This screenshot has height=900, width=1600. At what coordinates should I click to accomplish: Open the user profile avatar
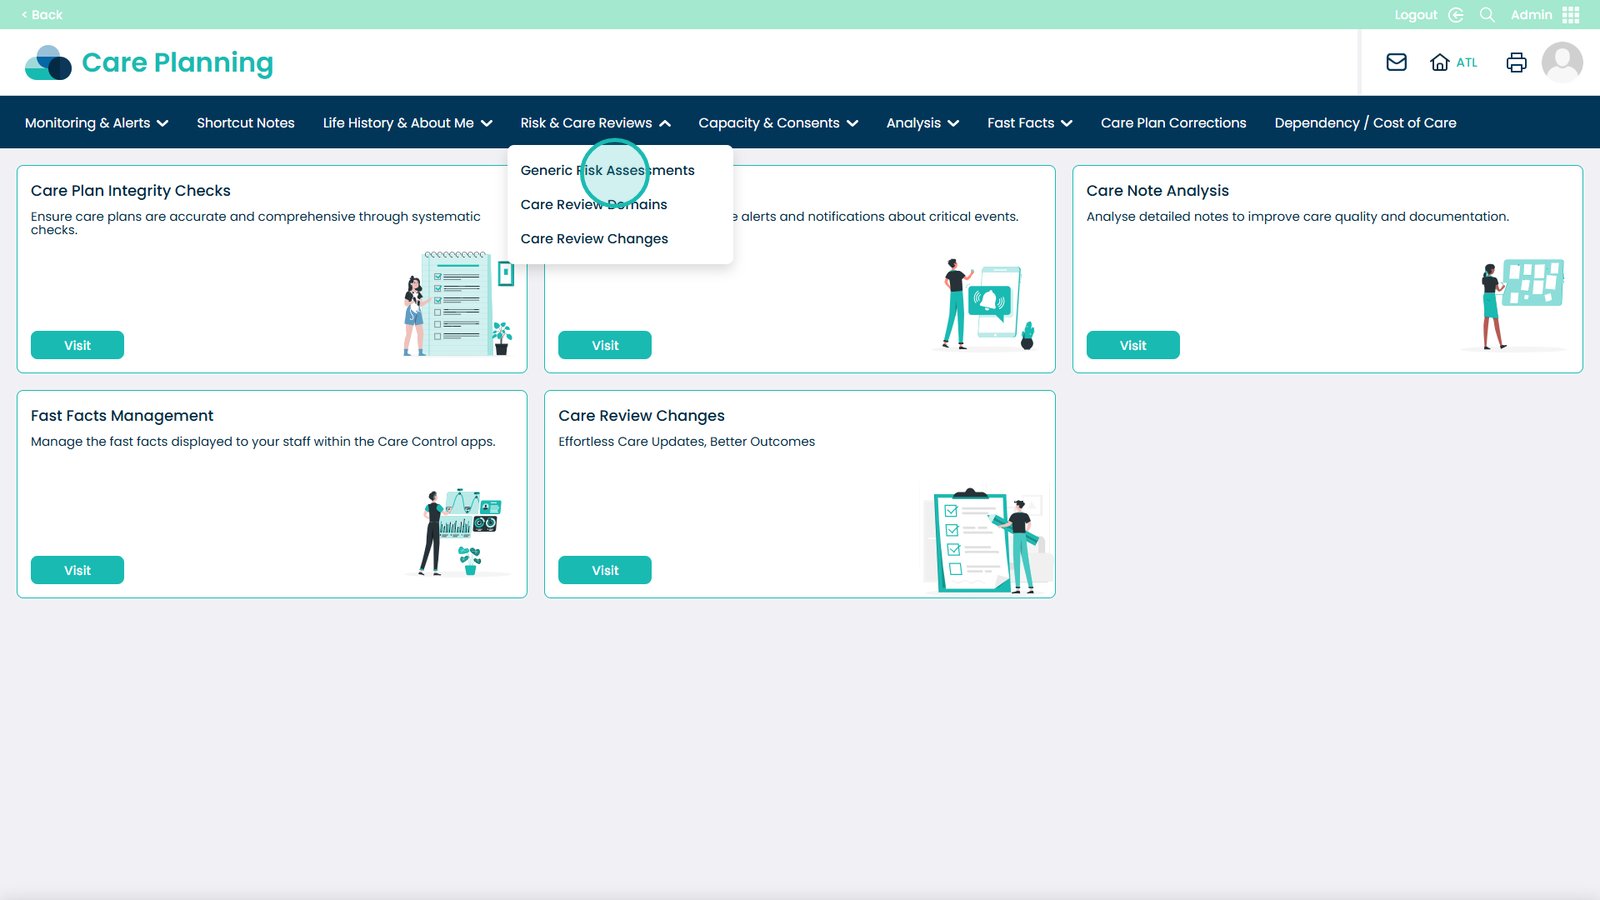tap(1562, 62)
